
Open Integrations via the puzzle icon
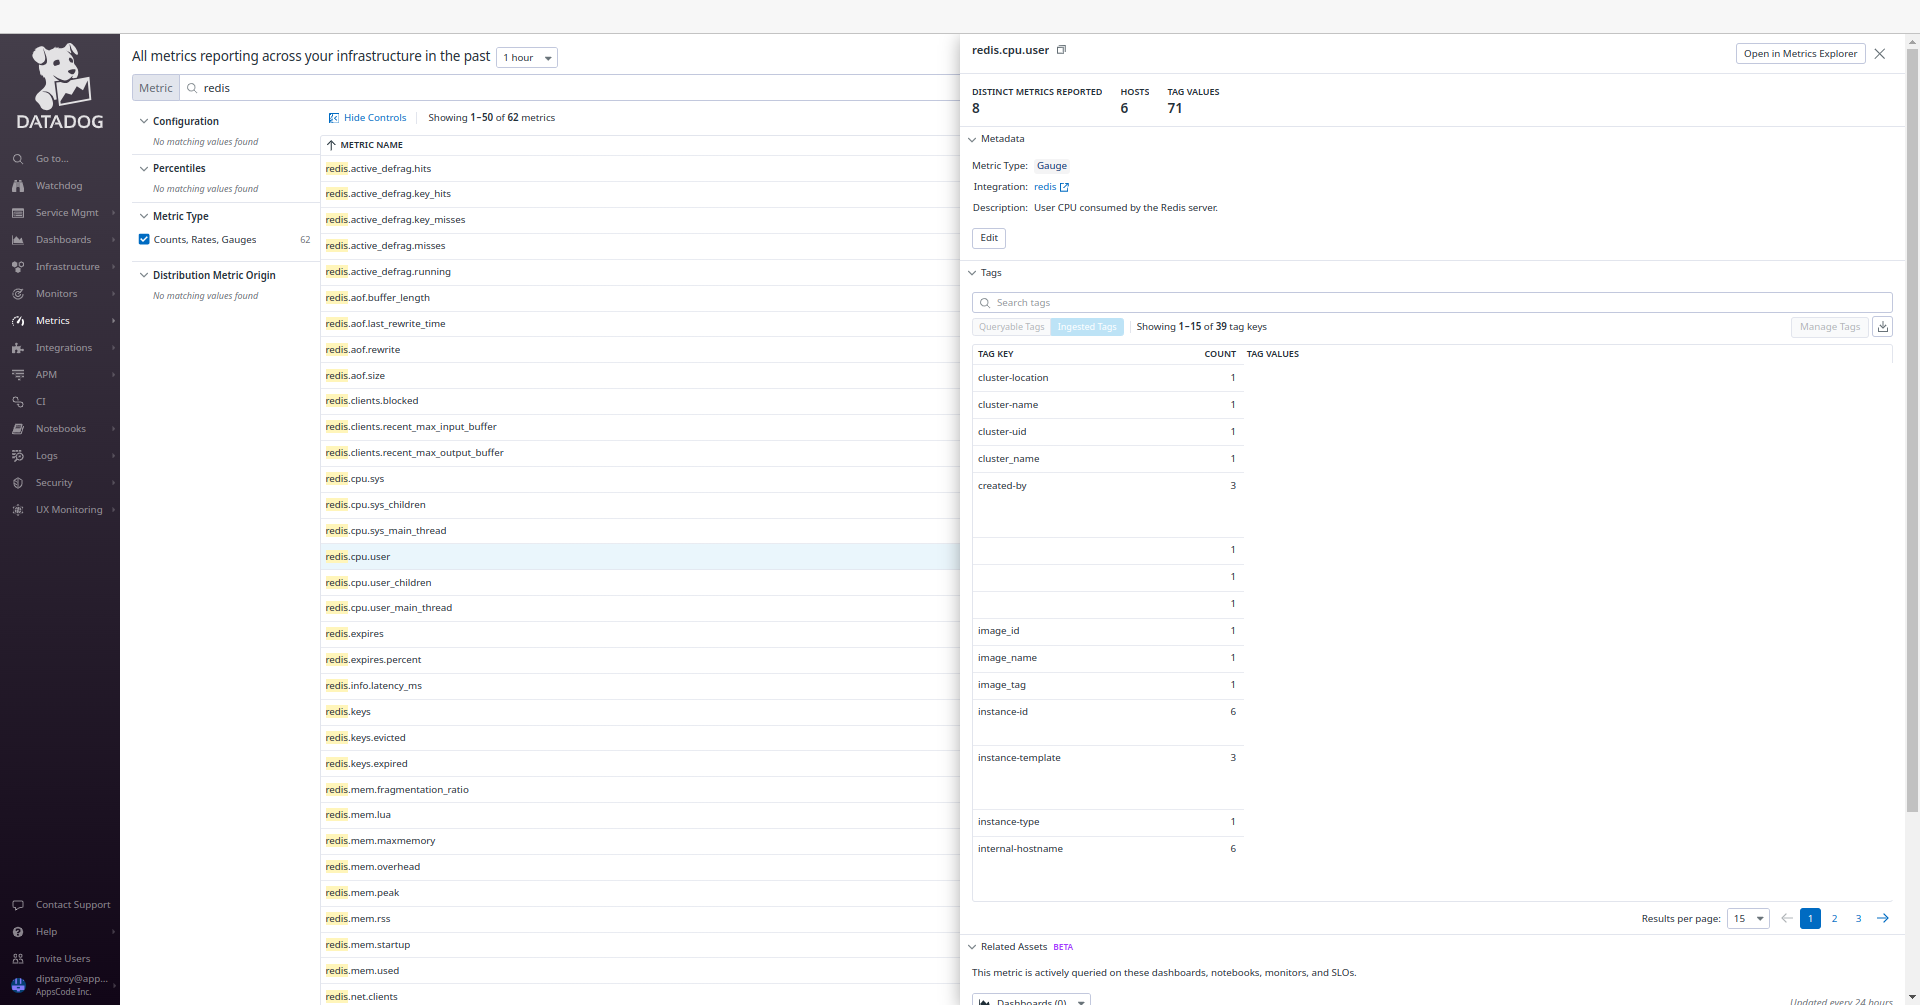[x=18, y=347]
